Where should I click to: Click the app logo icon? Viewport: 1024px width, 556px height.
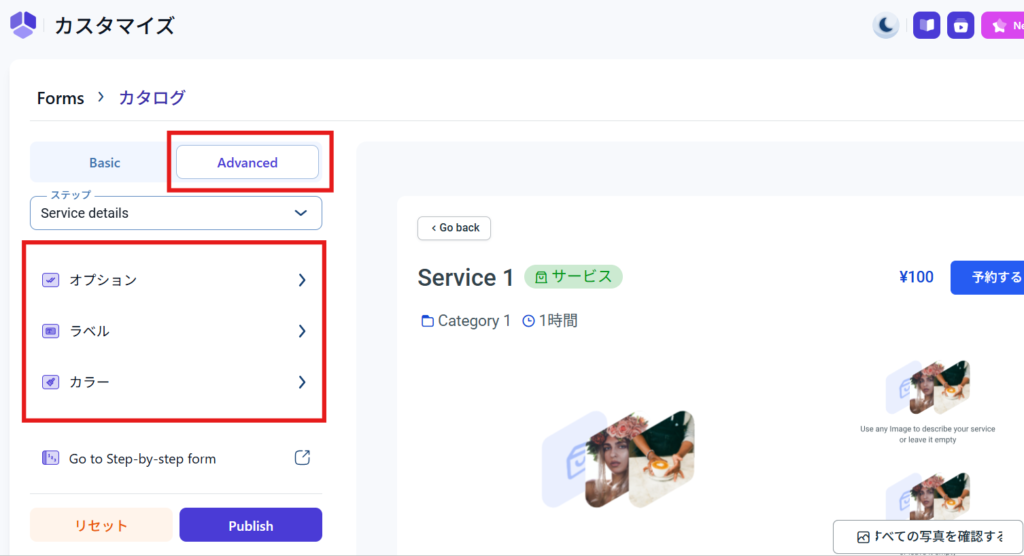(x=23, y=25)
